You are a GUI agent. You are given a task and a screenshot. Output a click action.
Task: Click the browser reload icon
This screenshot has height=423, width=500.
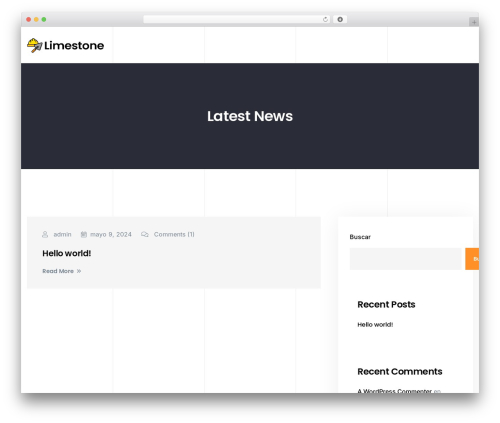pyautogui.click(x=325, y=20)
